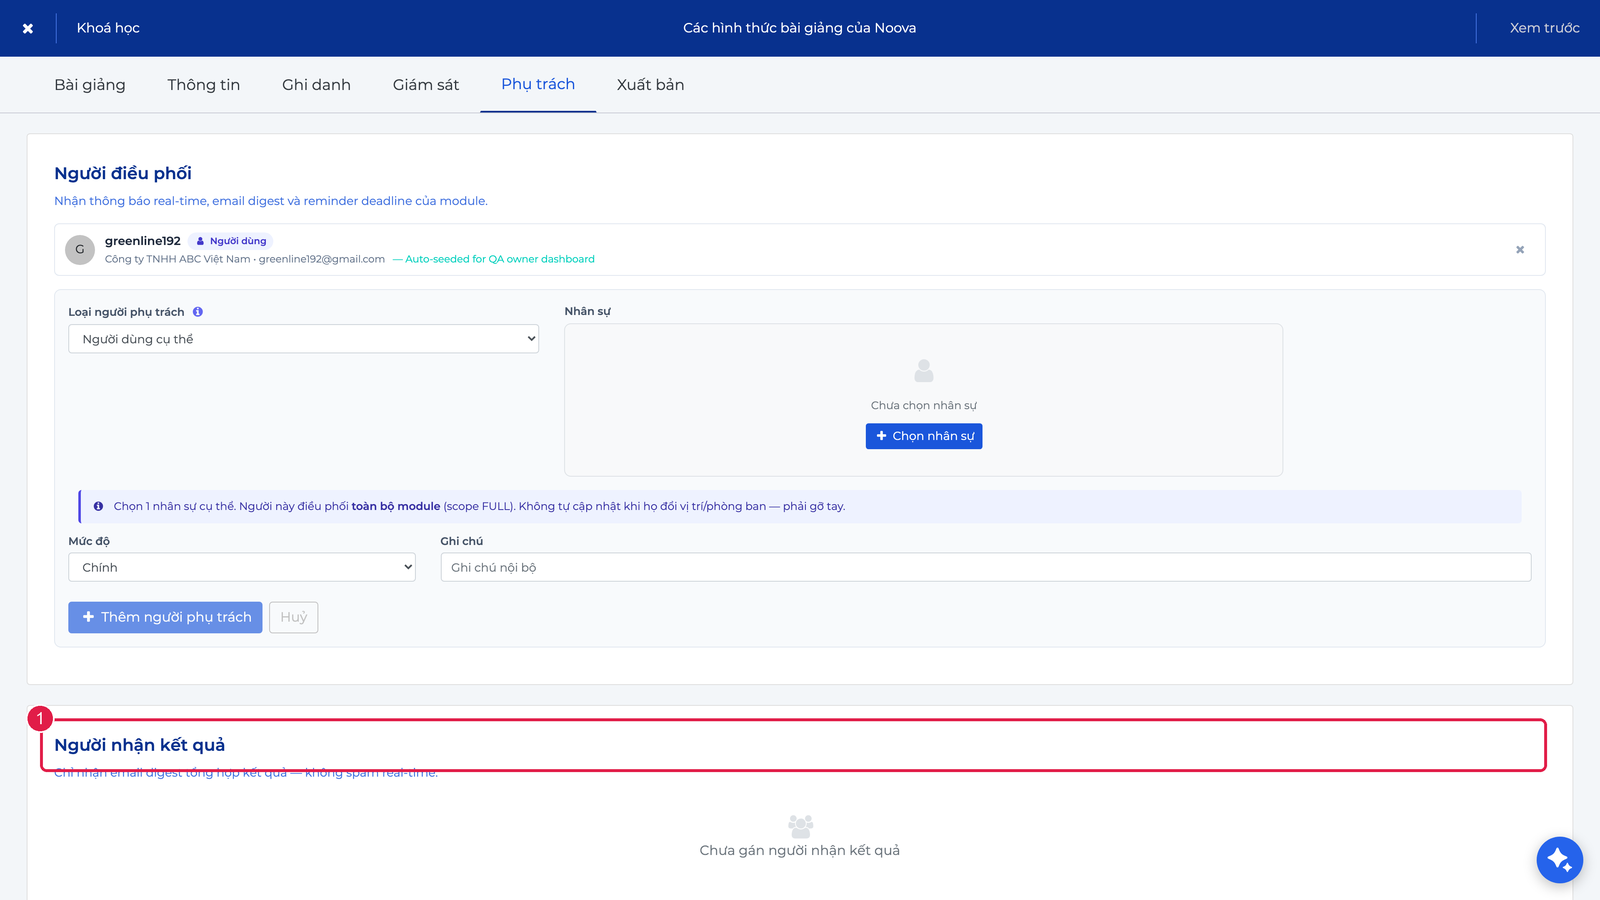Switch to the Bài giảng tab
This screenshot has height=900, width=1600.
coord(90,85)
